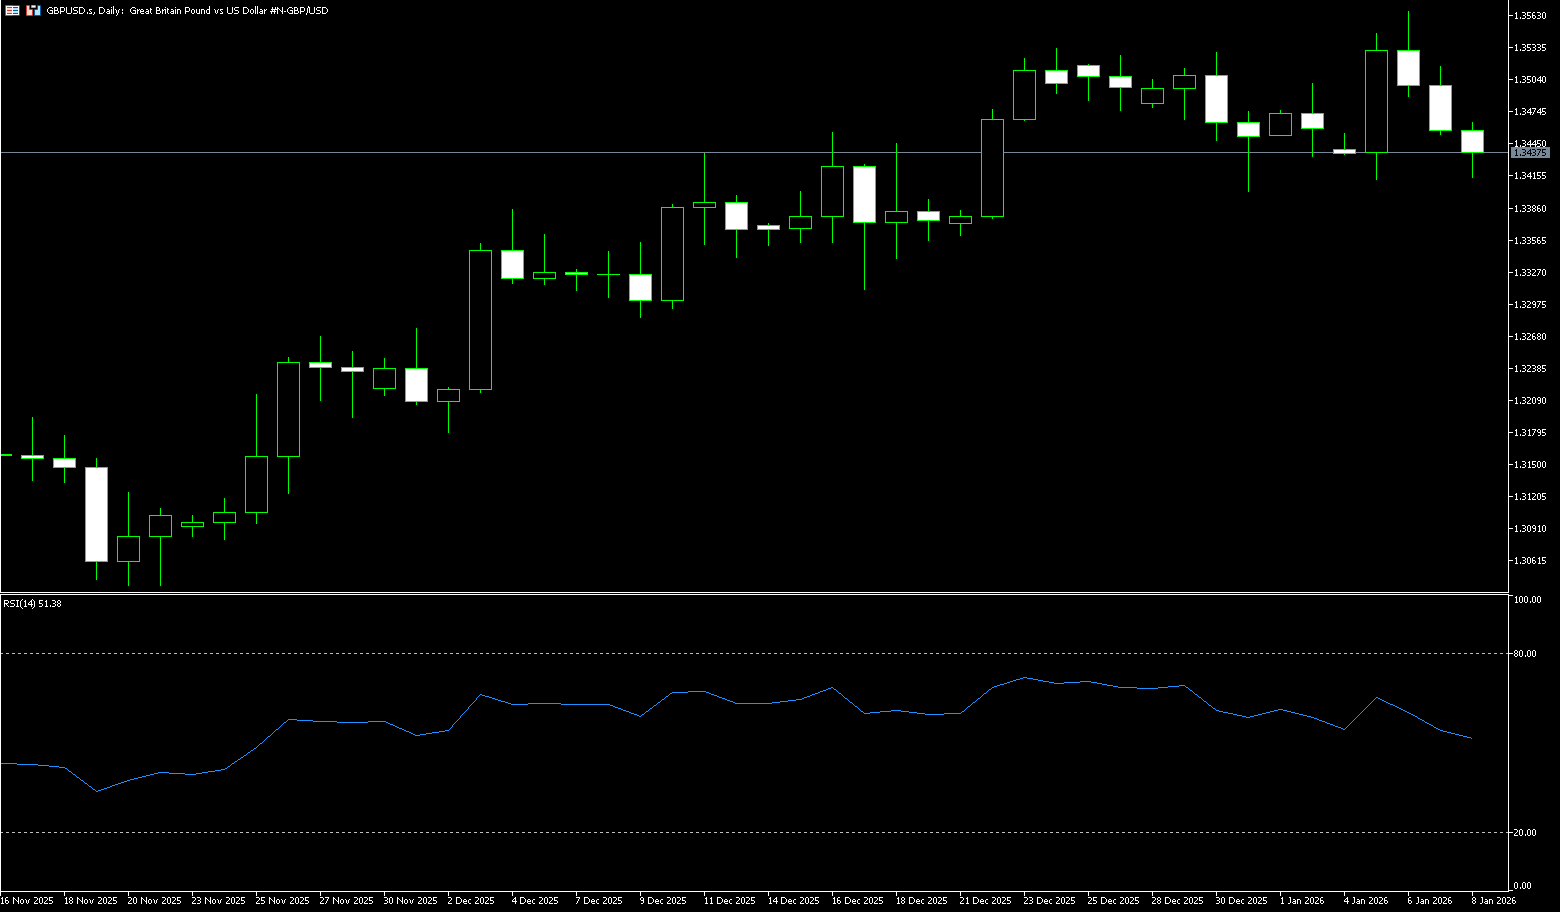Image resolution: width=1560 pixels, height=912 pixels.
Task: Click the RSI 20.00 level label
Action: pyautogui.click(x=1526, y=833)
